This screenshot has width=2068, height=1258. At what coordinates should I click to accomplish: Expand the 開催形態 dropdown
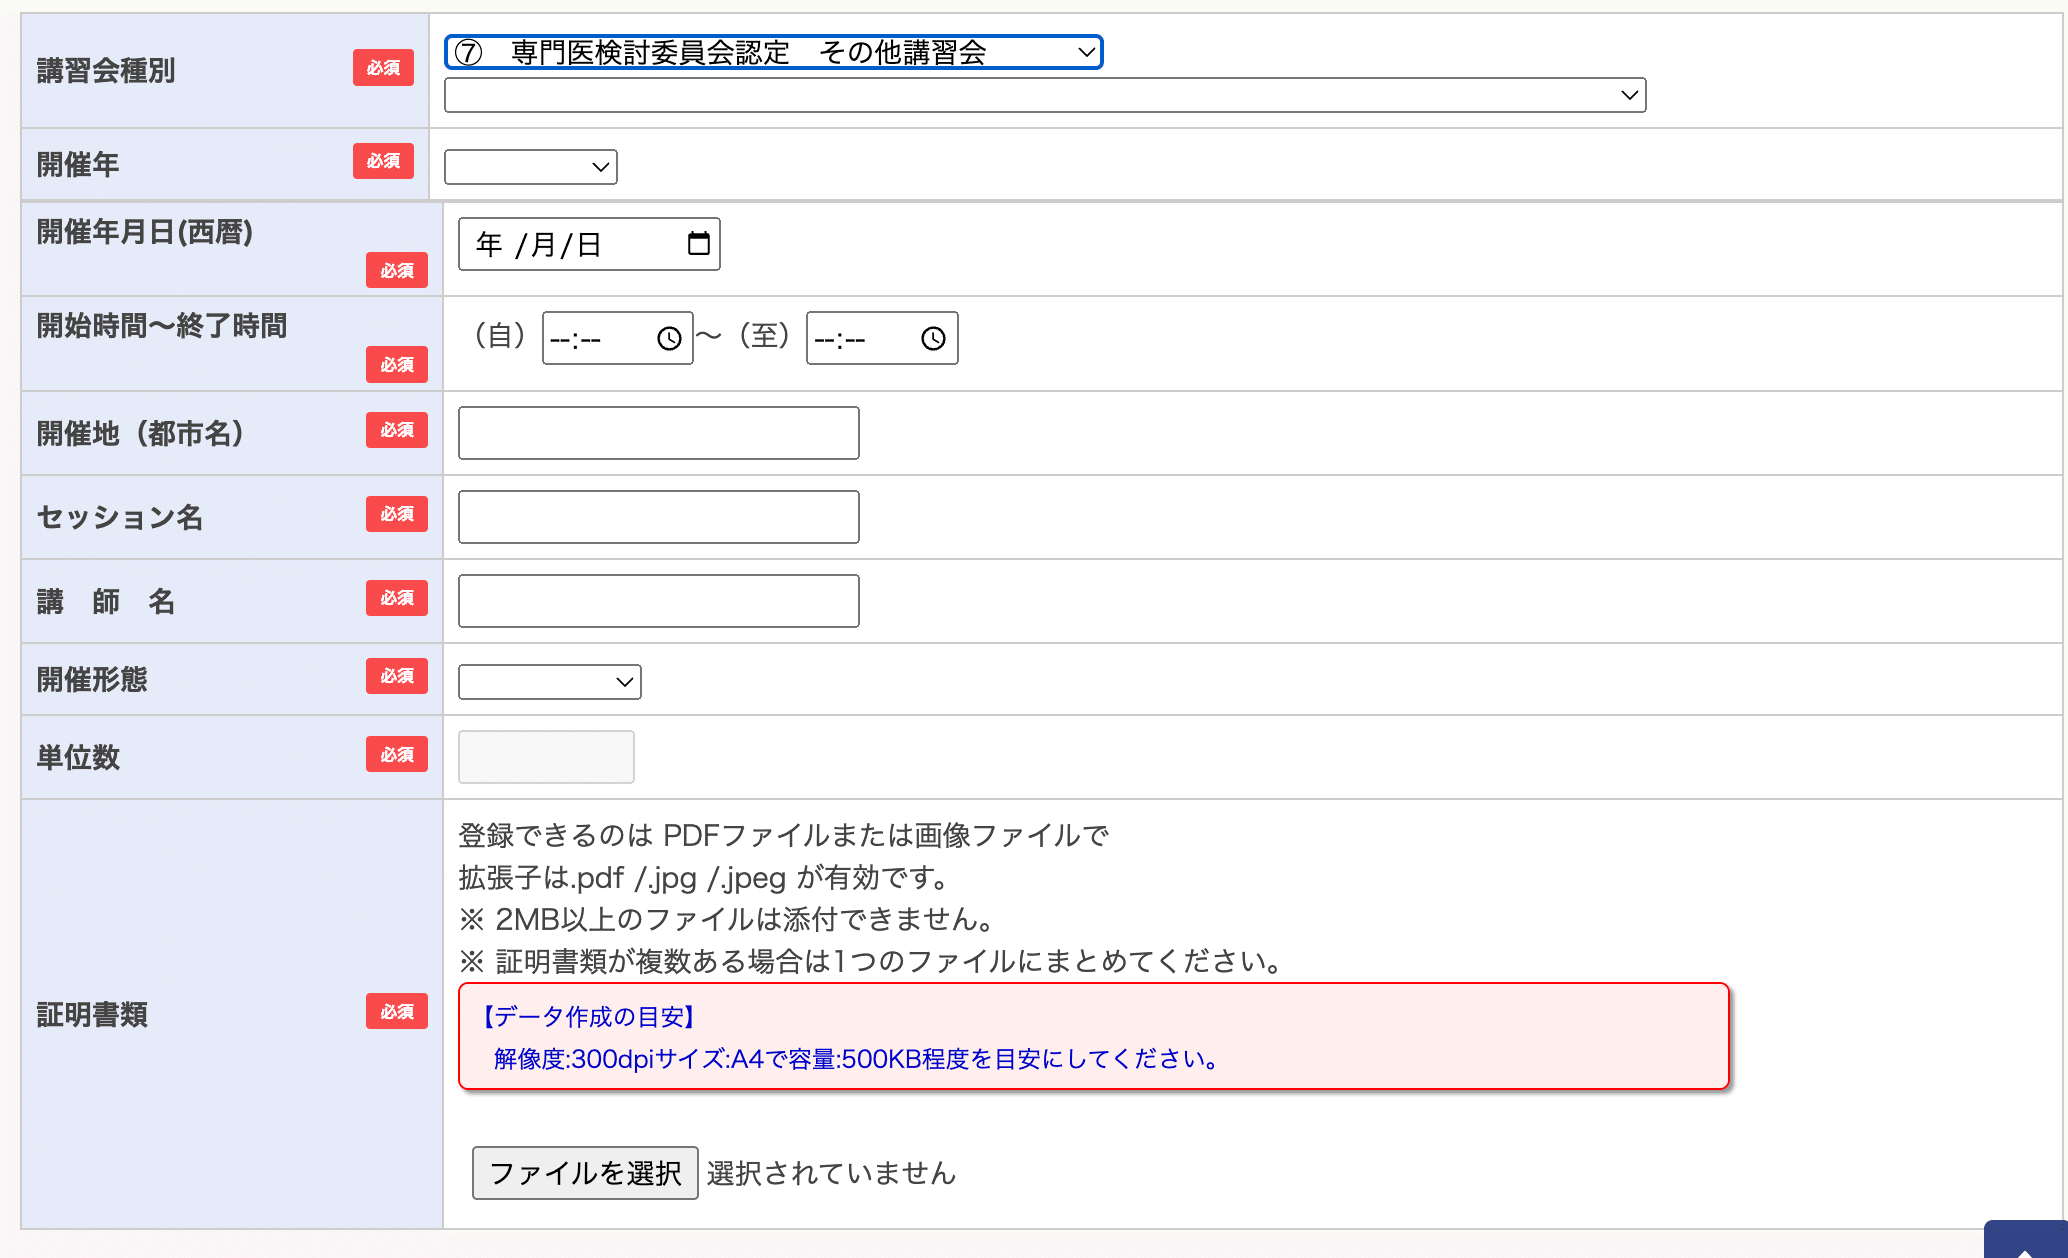(x=549, y=682)
